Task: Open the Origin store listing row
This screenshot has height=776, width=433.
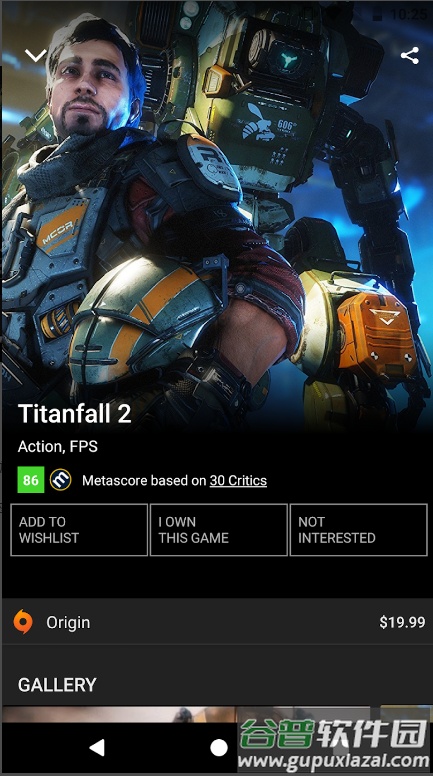Action: tap(216, 622)
